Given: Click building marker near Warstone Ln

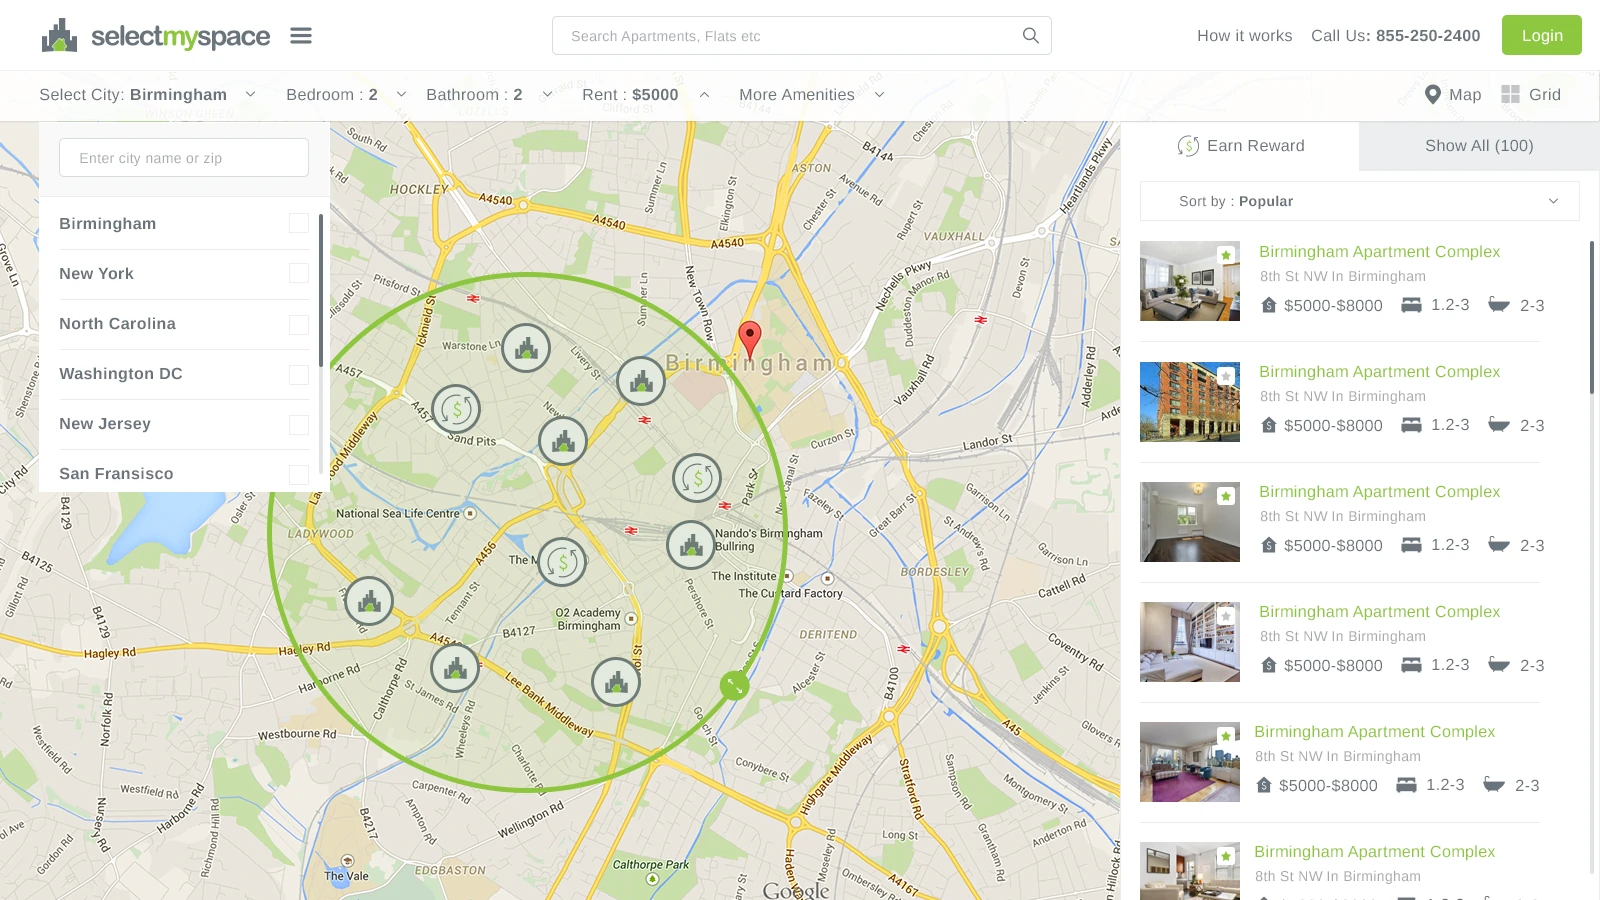Looking at the screenshot, I should click(x=526, y=348).
